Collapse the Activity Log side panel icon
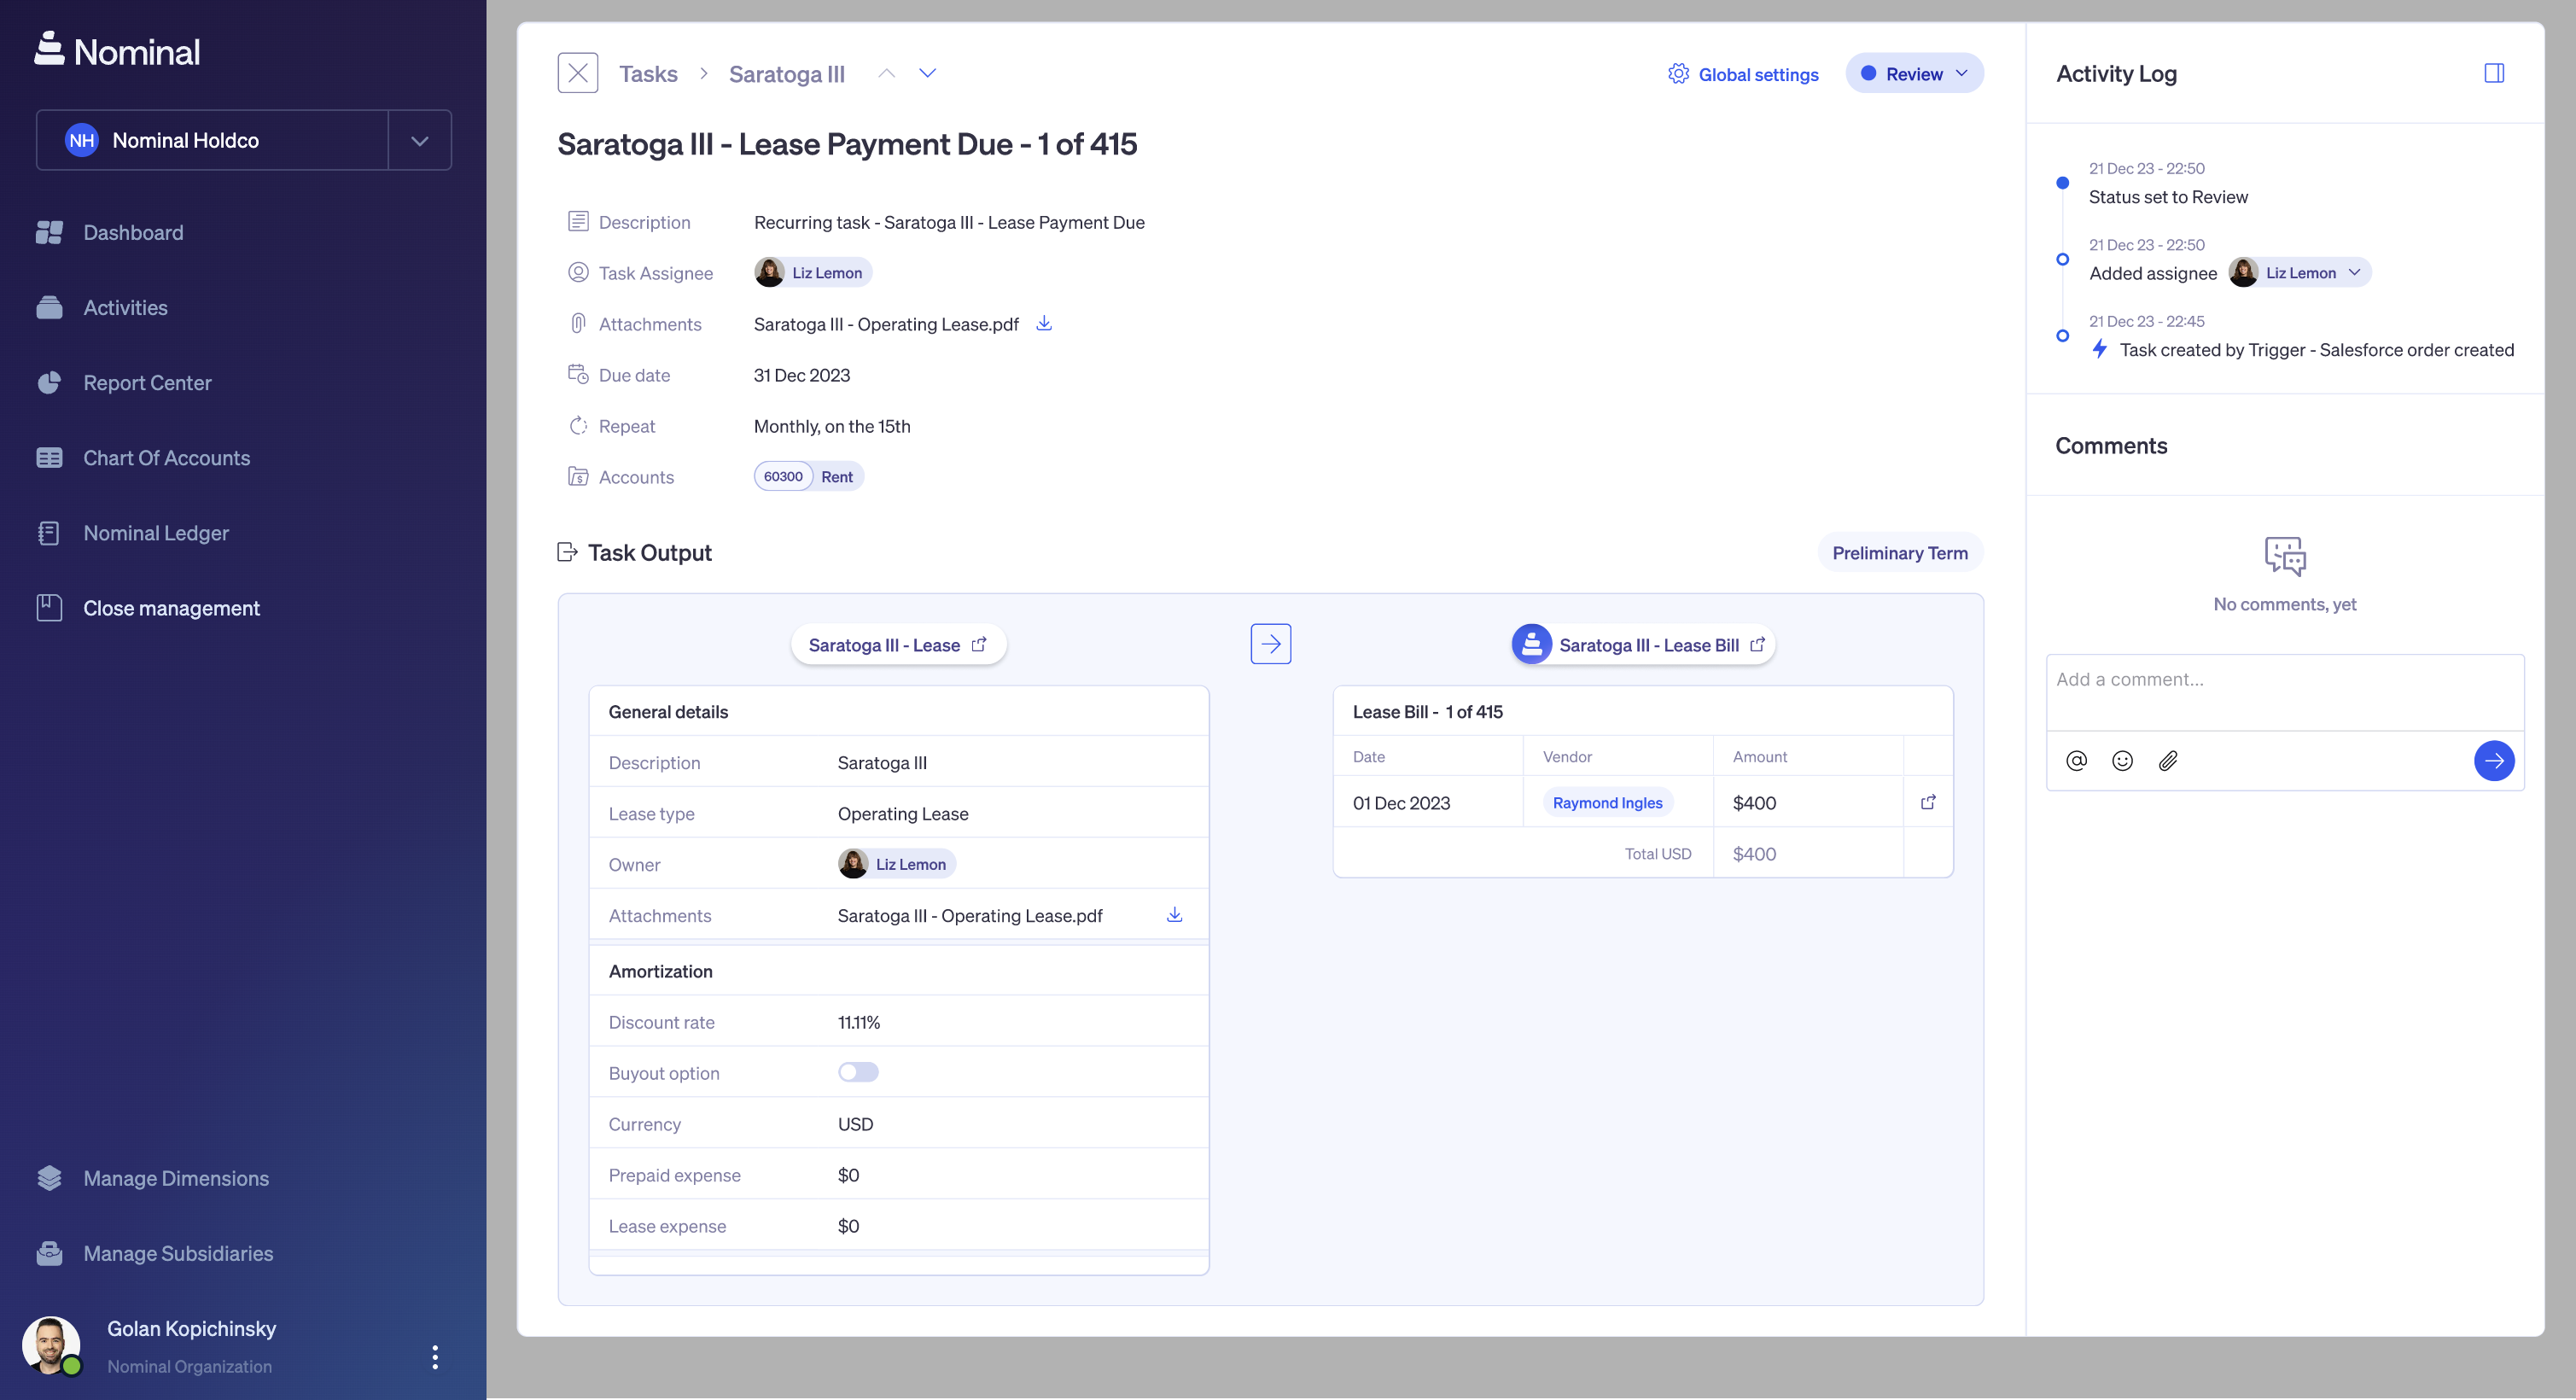Image resolution: width=2576 pixels, height=1400 pixels. [2493, 73]
